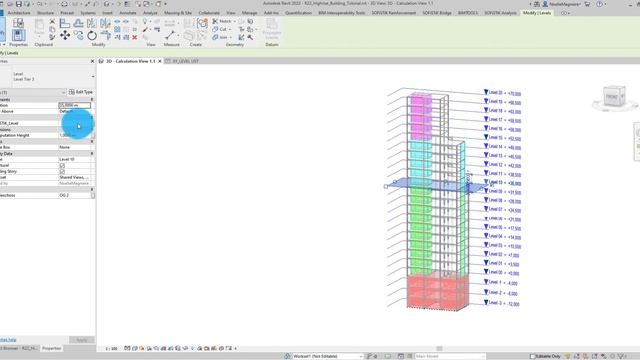Switch to the 3D Calculation View 1.1 tab
This screenshot has width=640, height=360.
pyautogui.click(x=131, y=61)
